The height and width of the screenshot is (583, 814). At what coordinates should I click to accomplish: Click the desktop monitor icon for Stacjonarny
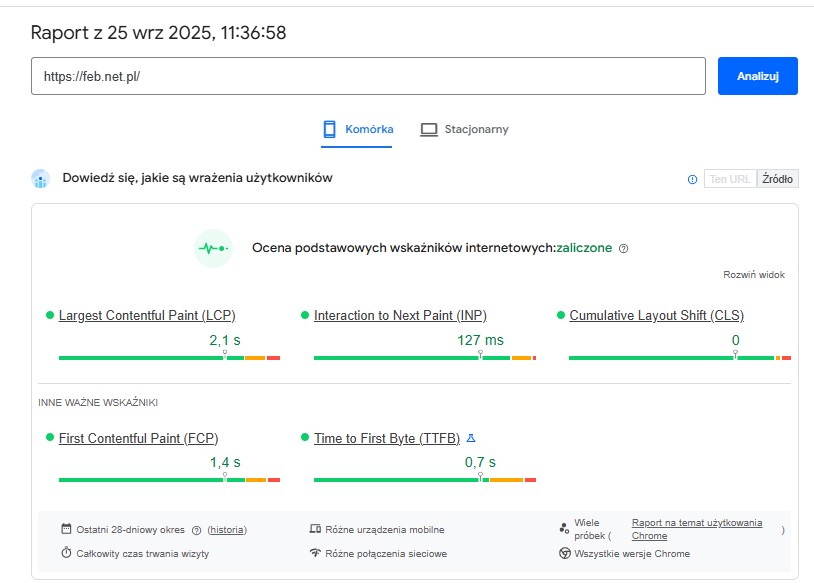[429, 129]
